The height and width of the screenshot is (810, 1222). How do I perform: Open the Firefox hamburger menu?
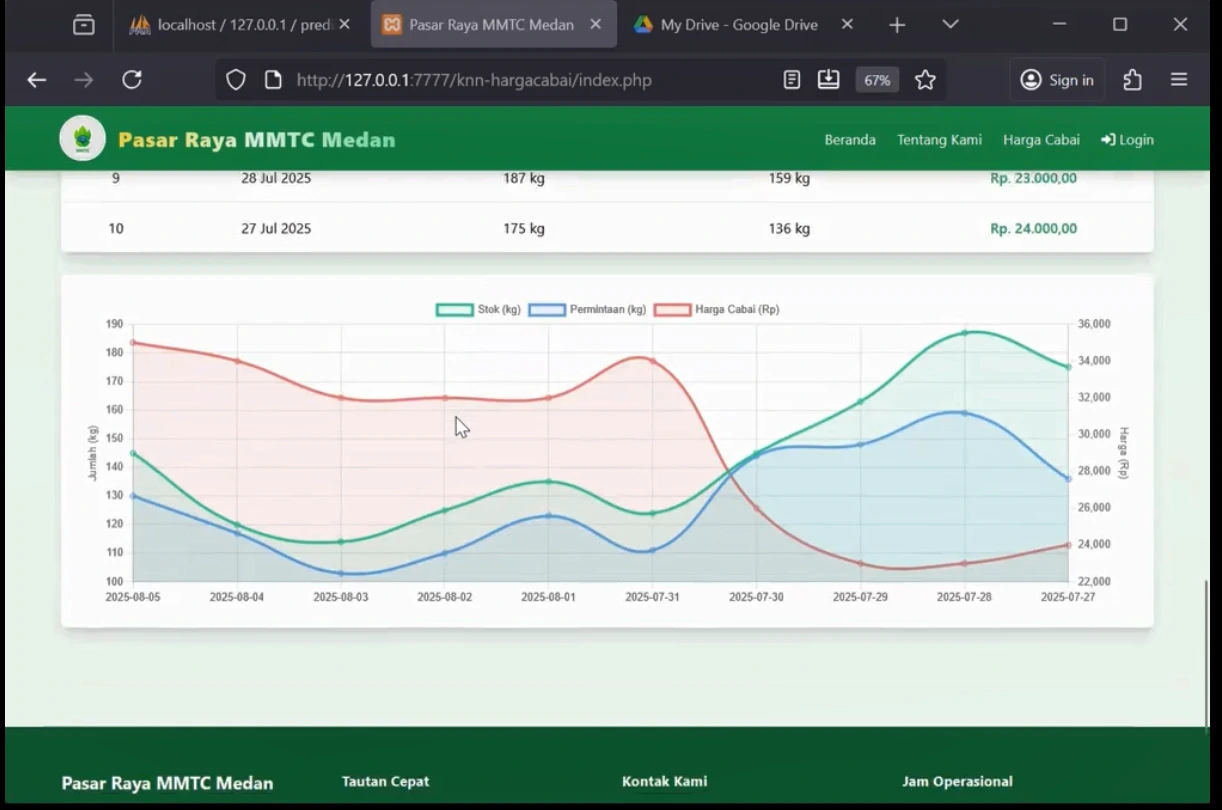(1179, 79)
